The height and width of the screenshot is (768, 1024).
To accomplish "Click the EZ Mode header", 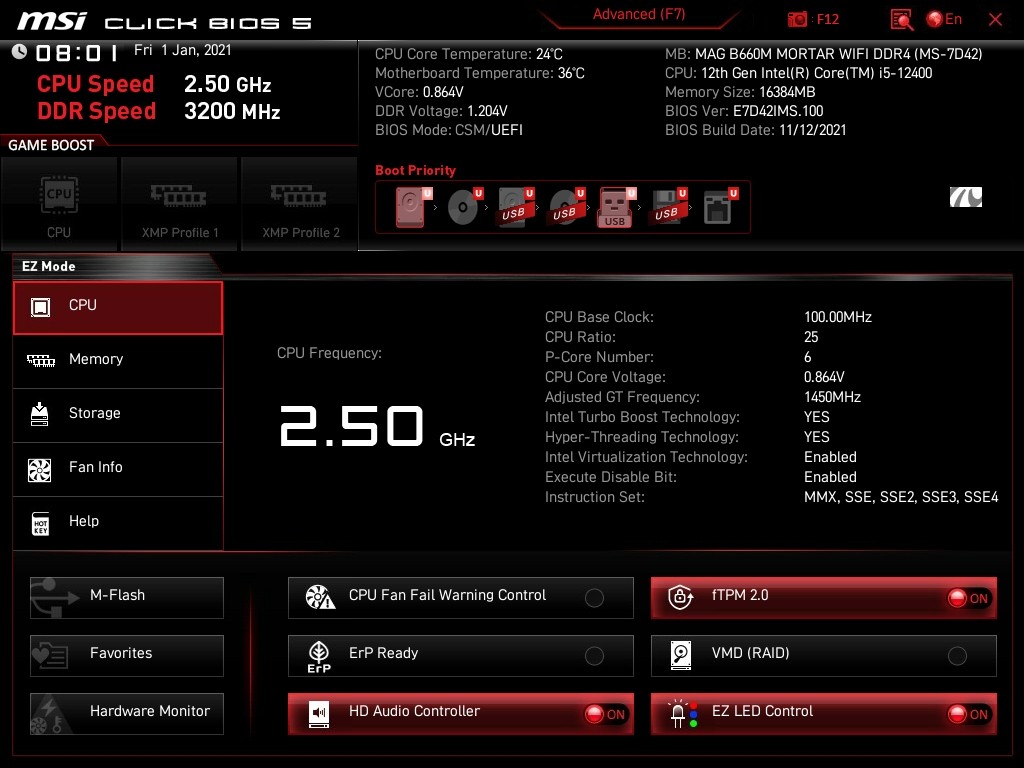I will 49,266.
